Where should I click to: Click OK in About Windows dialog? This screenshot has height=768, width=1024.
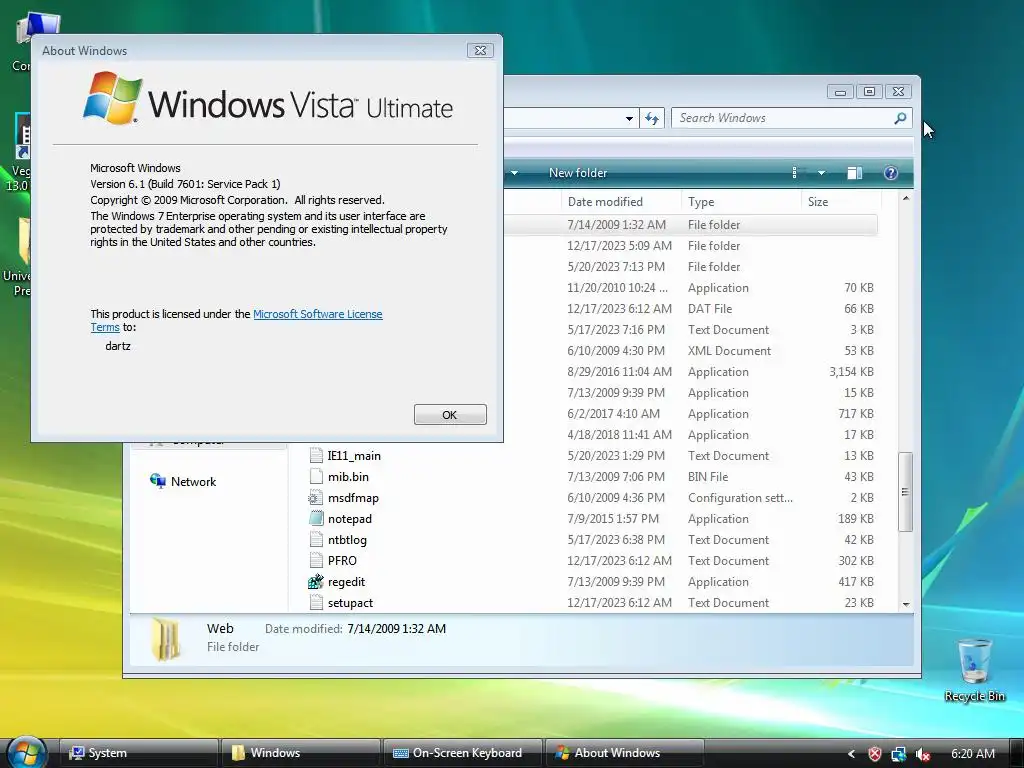[x=450, y=415]
